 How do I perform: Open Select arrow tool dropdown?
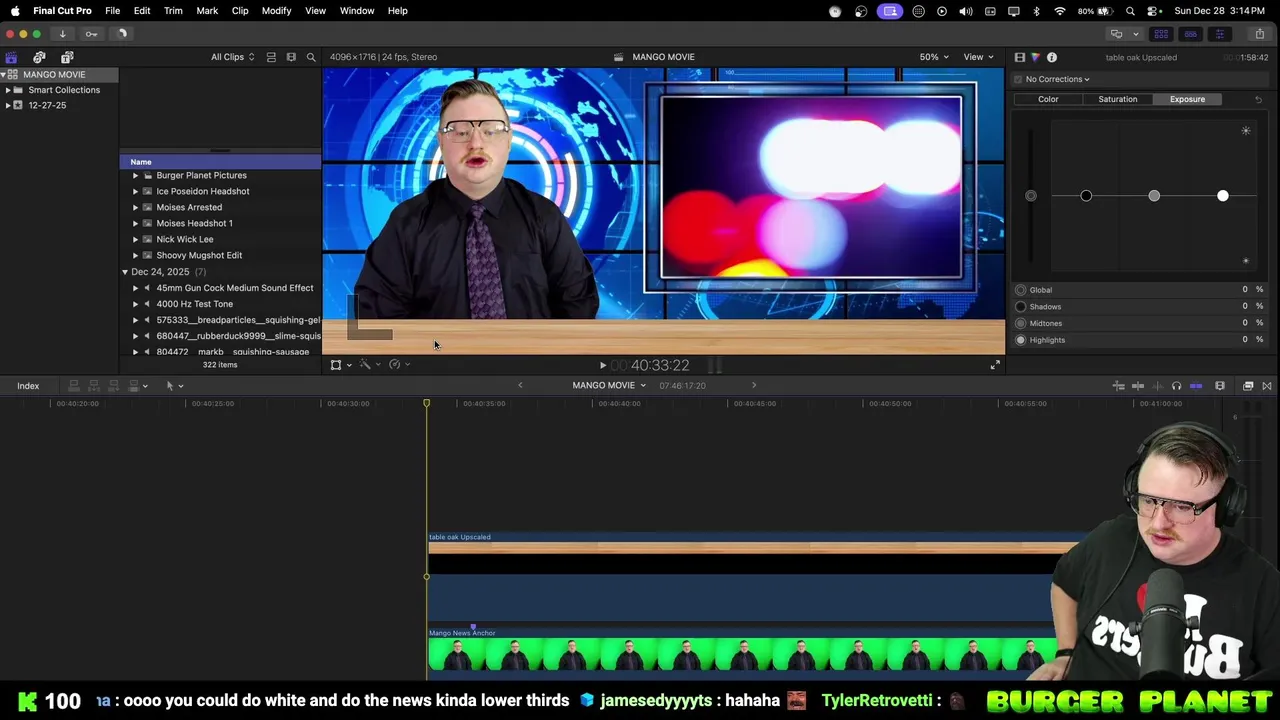point(174,386)
